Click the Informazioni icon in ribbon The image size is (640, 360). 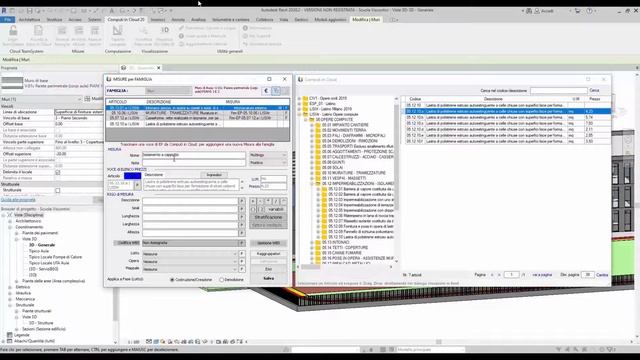pyautogui.click(x=245, y=28)
